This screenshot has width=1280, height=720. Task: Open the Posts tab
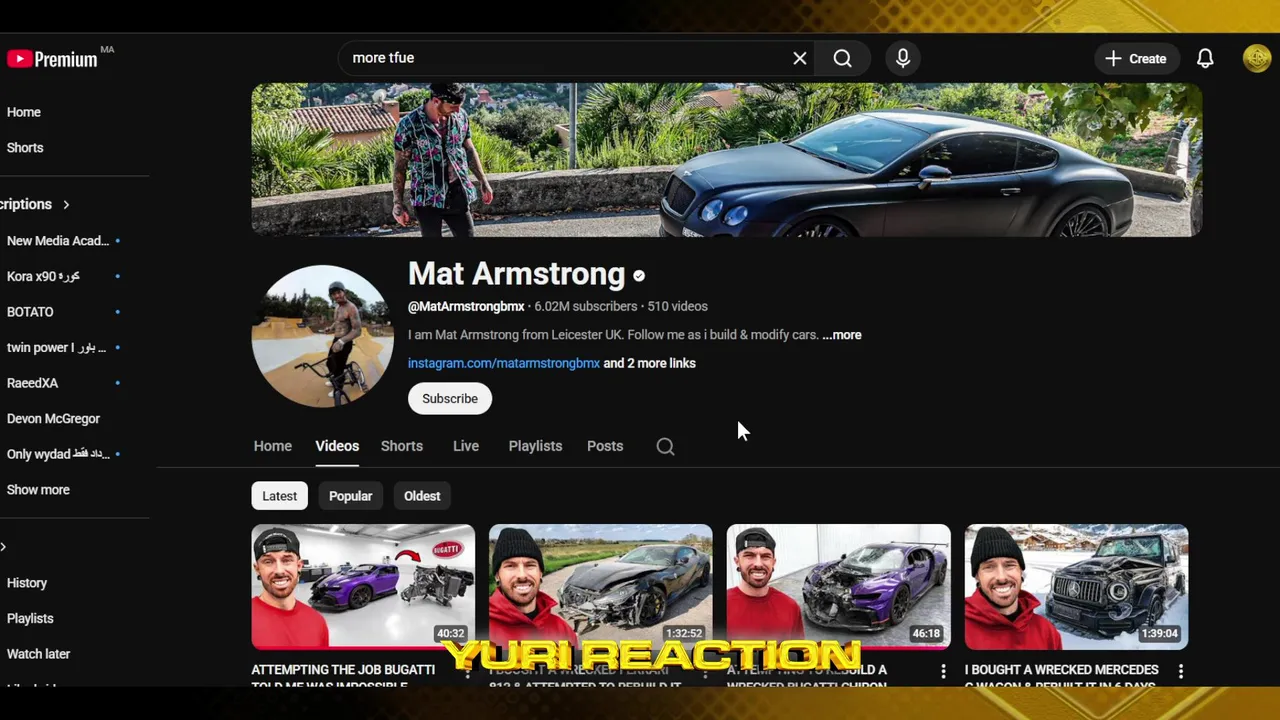coord(605,446)
